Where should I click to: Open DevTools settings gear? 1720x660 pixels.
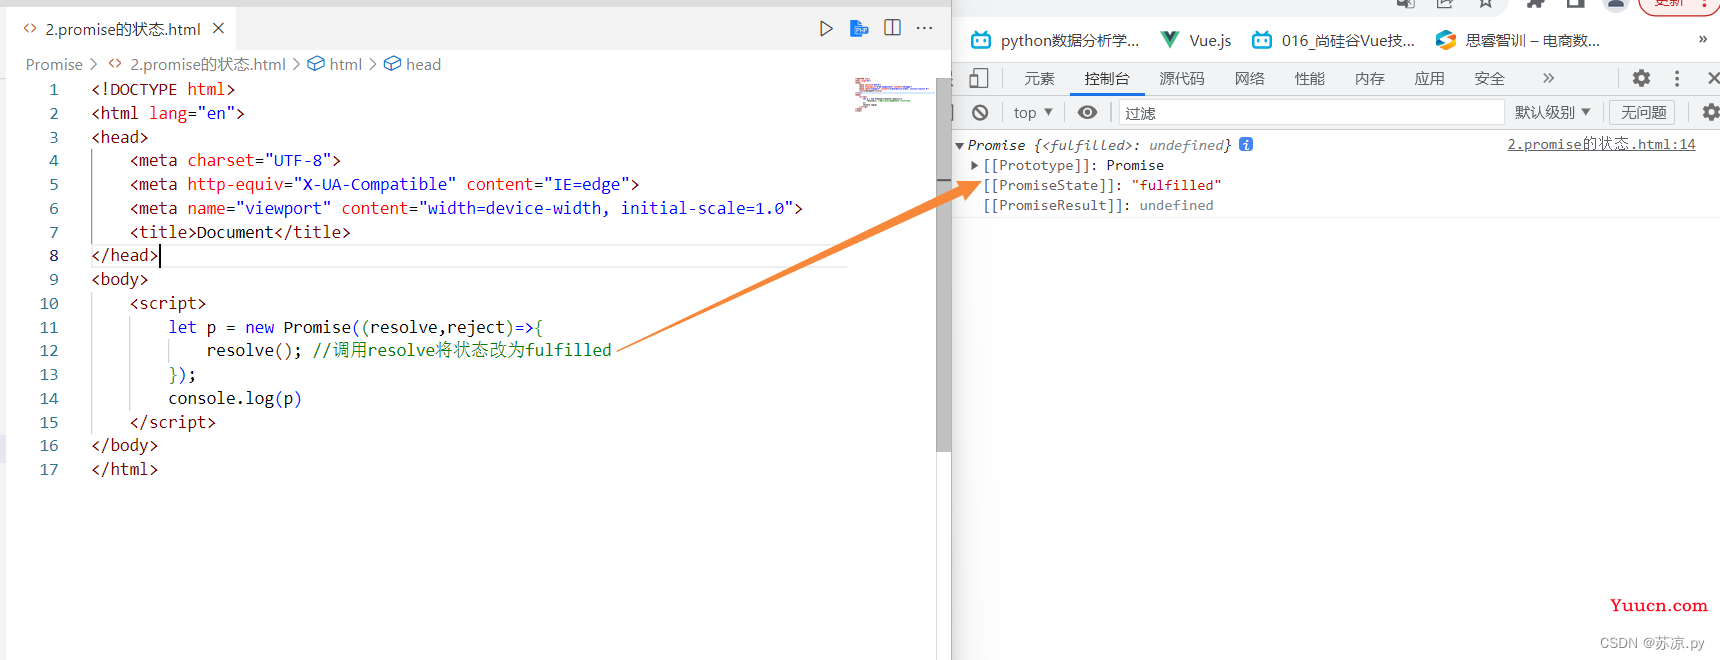coord(1641,78)
